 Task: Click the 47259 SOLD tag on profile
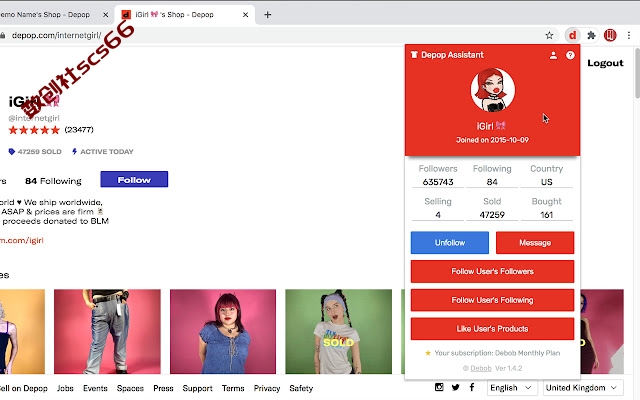coord(35,151)
